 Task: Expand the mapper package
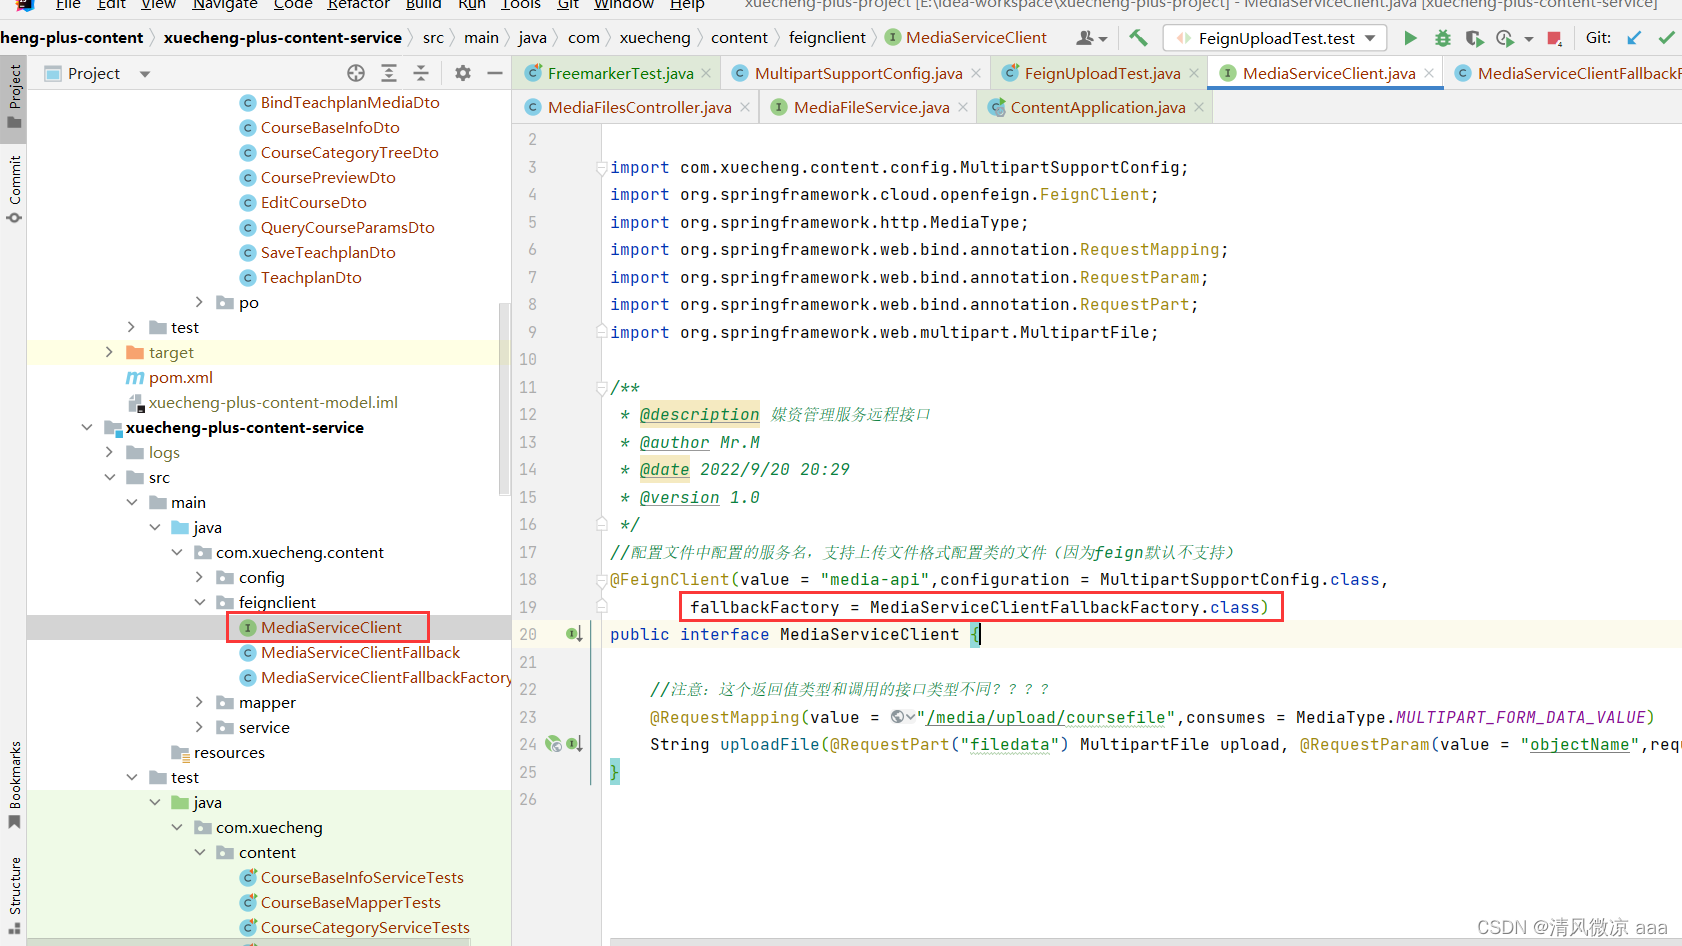coord(199,702)
